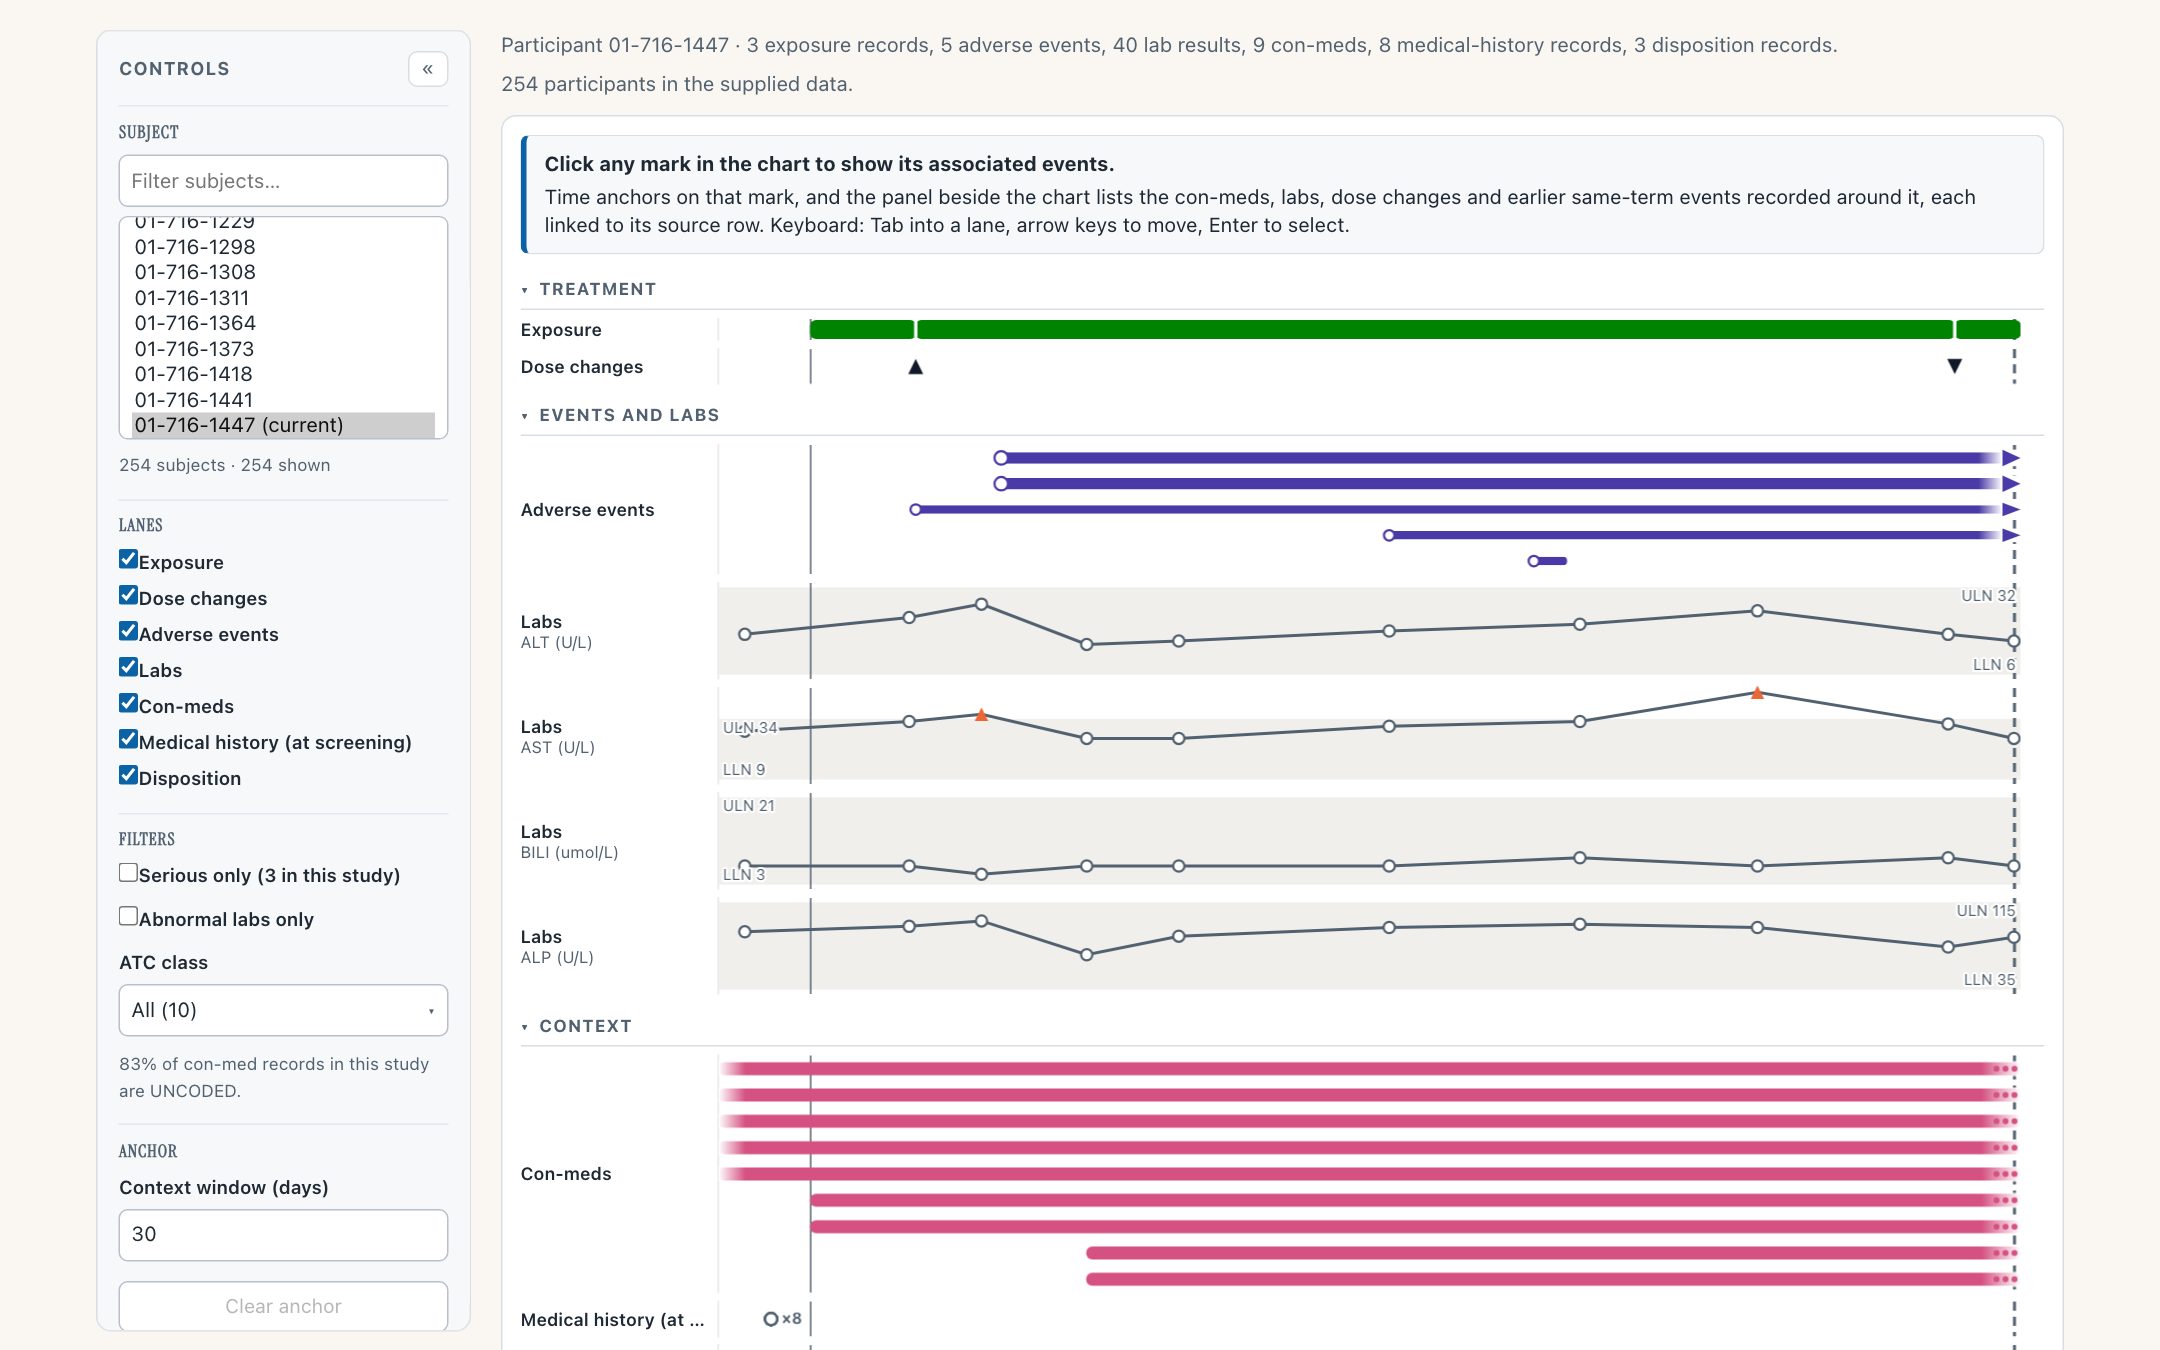Click the first short green exposure segment
This screenshot has width=2160, height=1350.
pos(861,330)
